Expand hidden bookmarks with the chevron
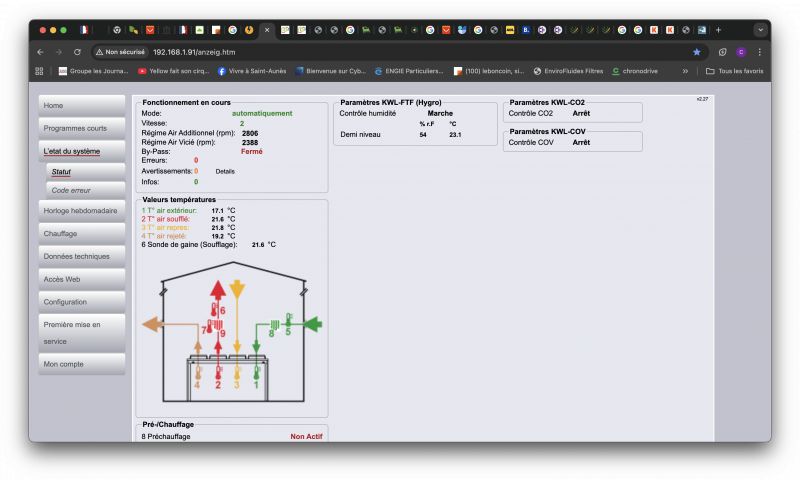 685,71
